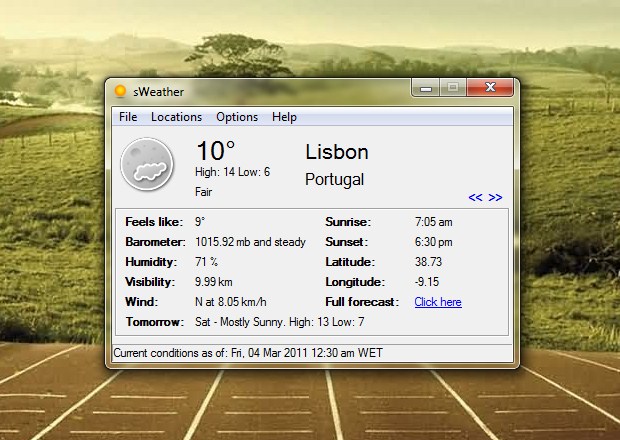Click the 'Barometer:' label

coord(155,242)
